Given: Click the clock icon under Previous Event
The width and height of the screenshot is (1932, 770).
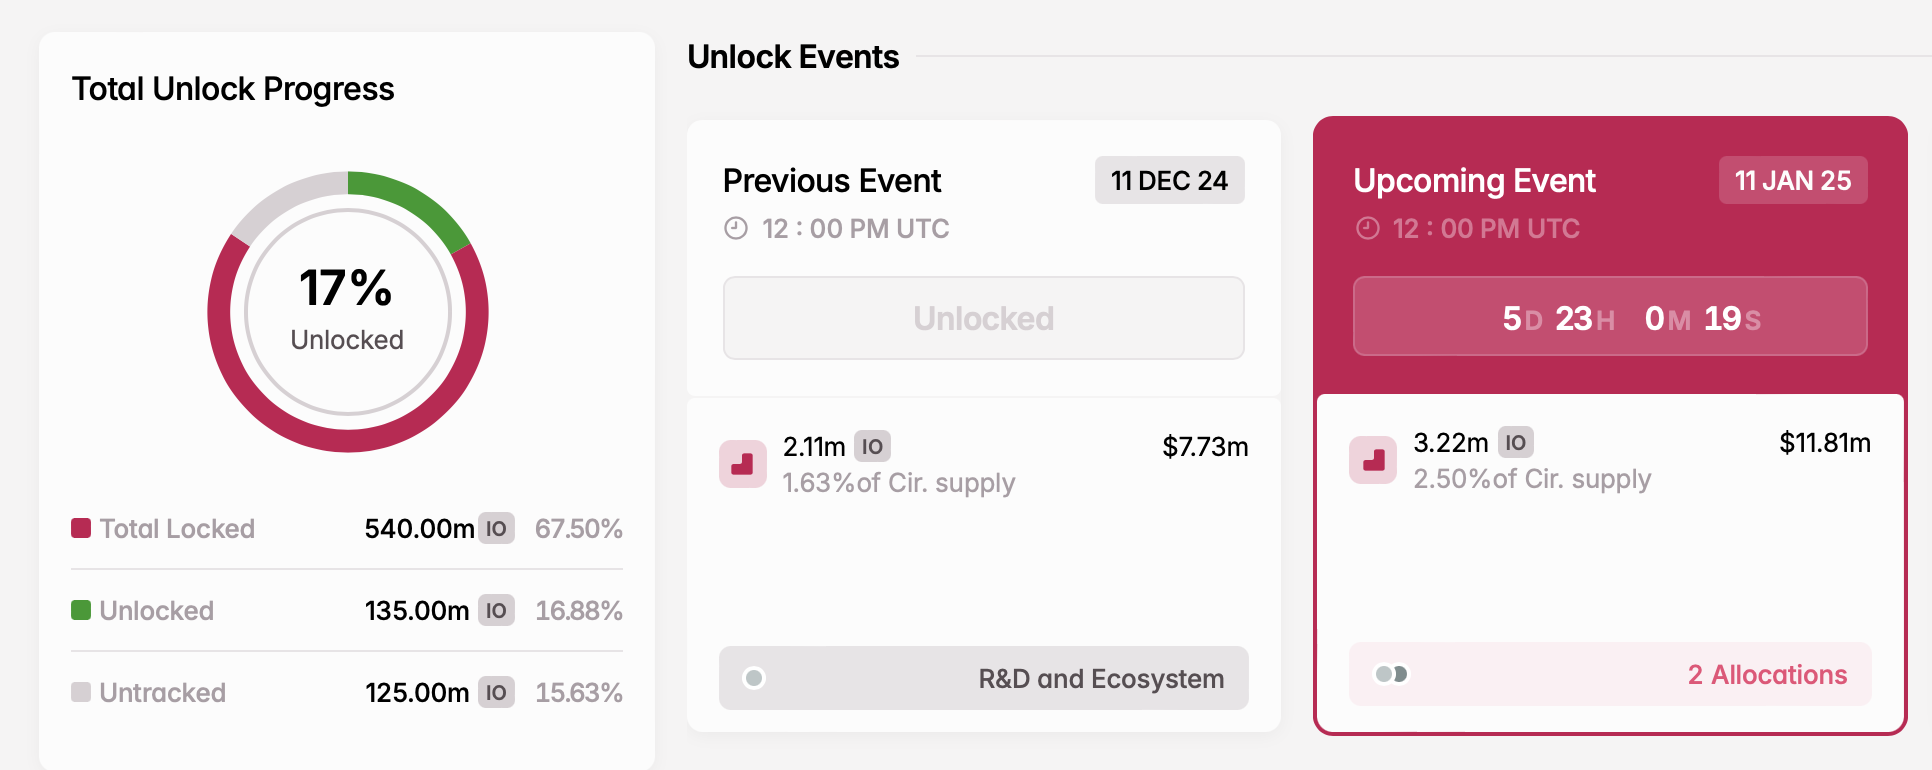Looking at the screenshot, I should click(x=736, y=229).
